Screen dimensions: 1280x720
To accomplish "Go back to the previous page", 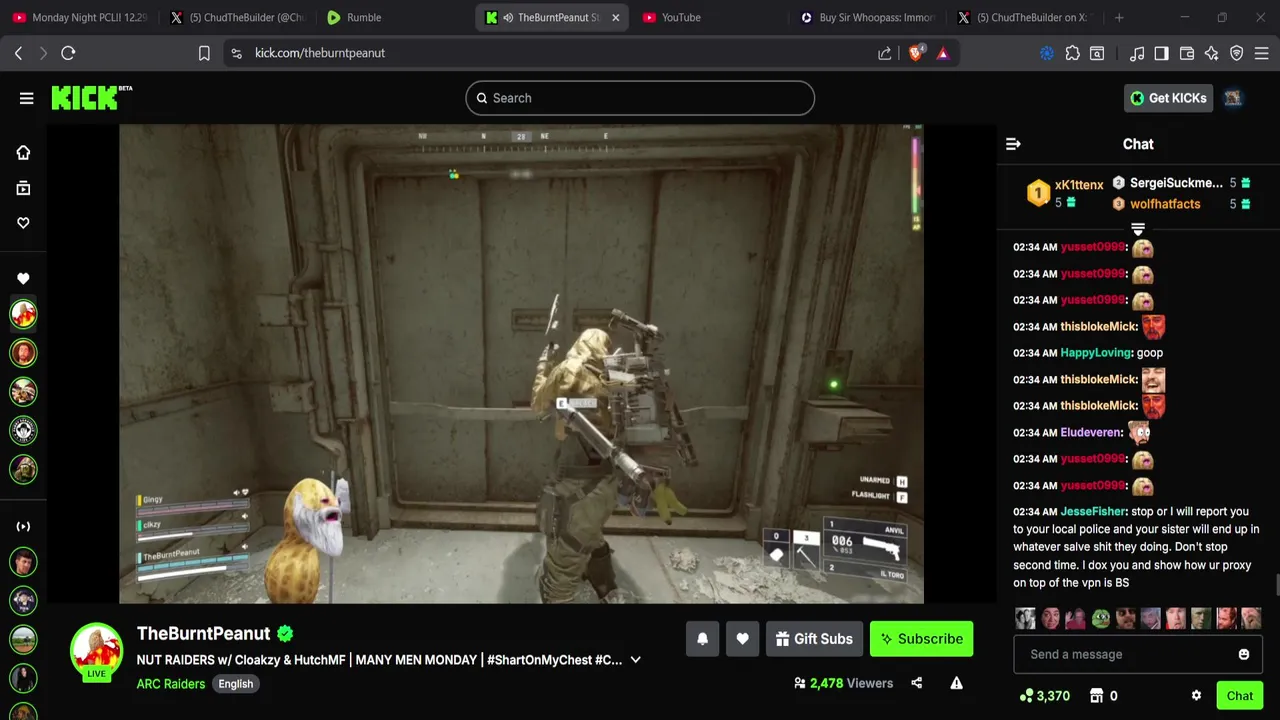I will (x=18, y=53).
